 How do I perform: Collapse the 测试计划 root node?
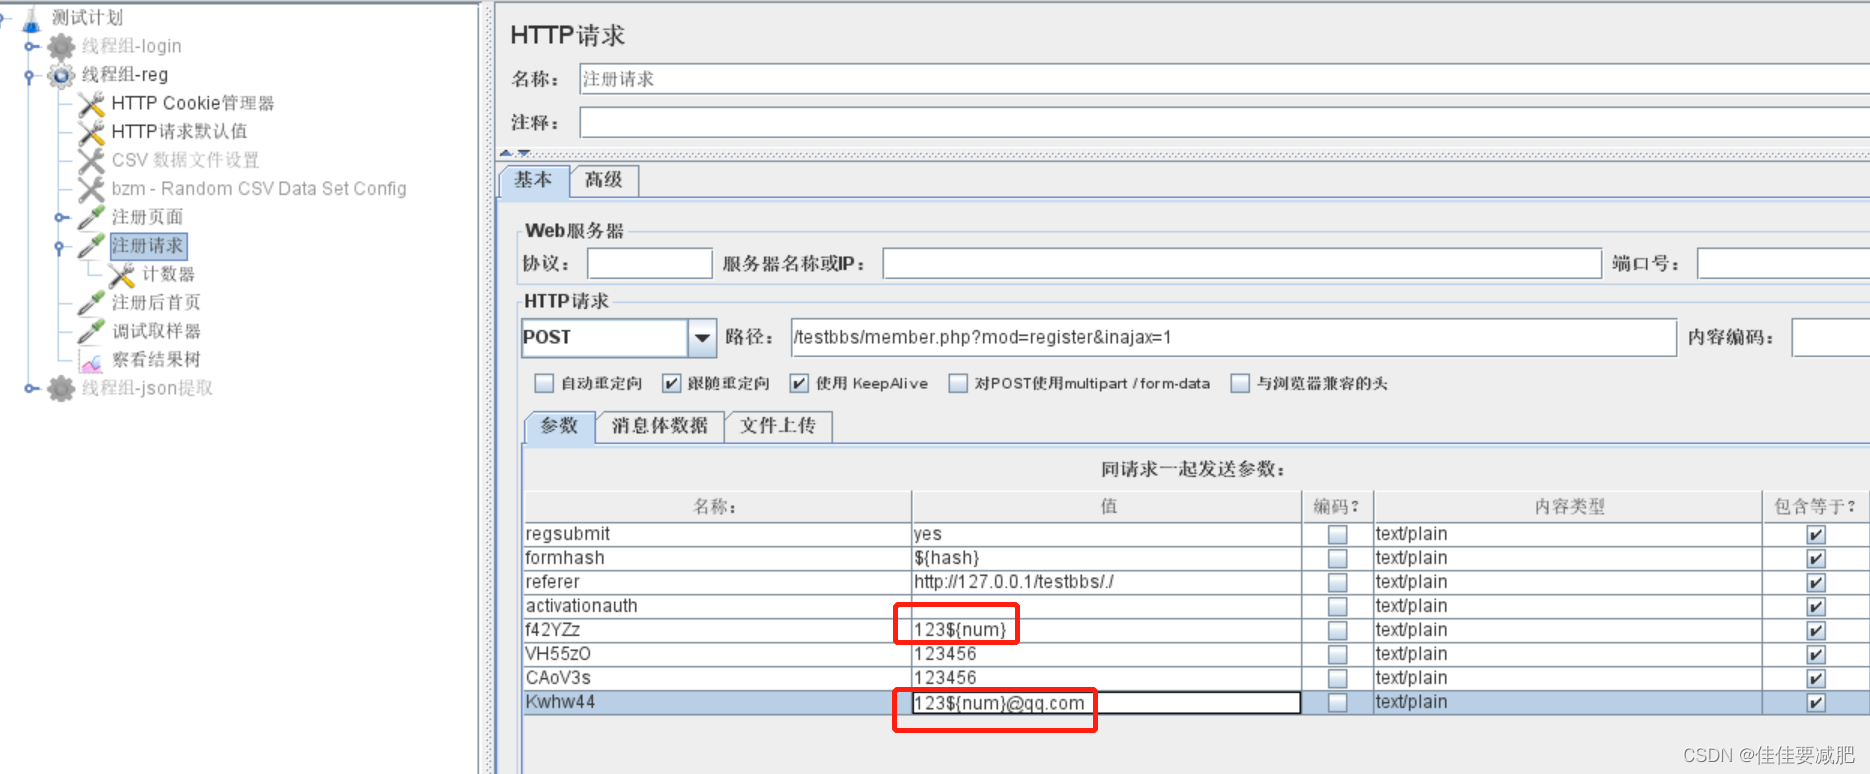4,18
